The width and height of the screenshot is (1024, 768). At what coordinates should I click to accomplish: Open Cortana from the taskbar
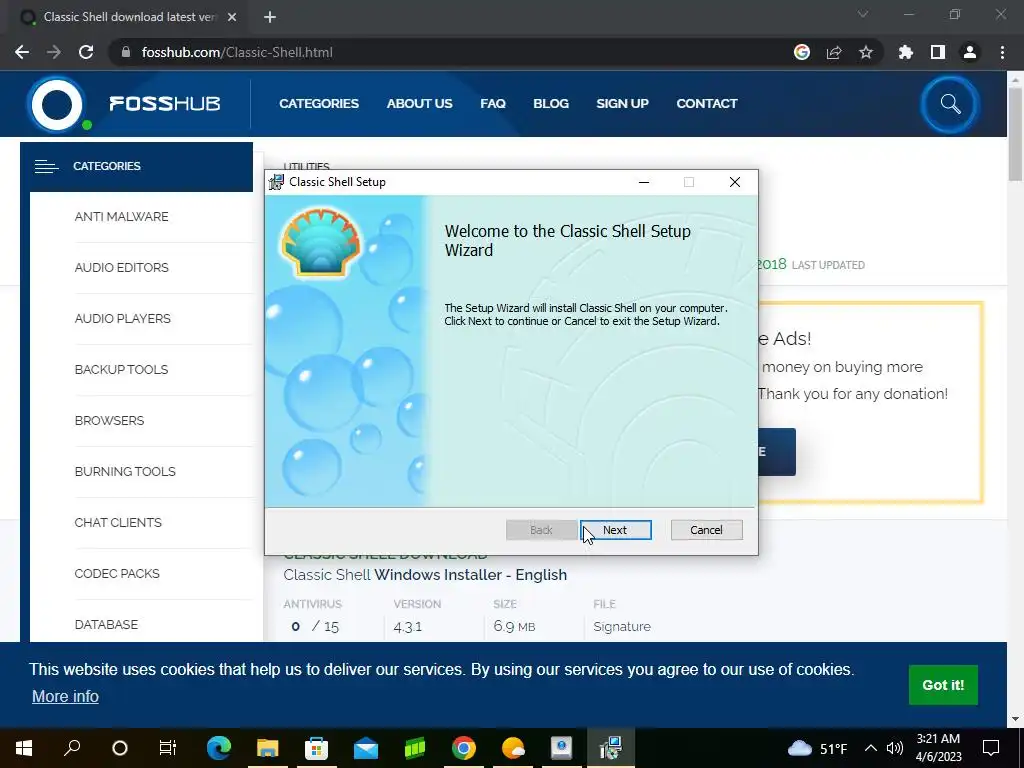tap(120, 748)
